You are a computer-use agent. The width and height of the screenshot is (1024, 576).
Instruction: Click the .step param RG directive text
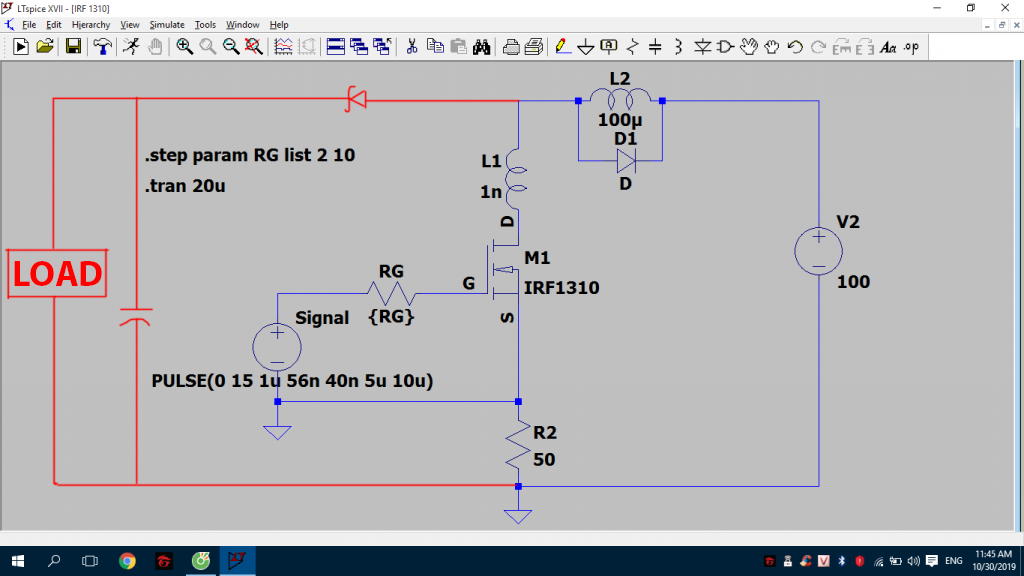(250, 156)
